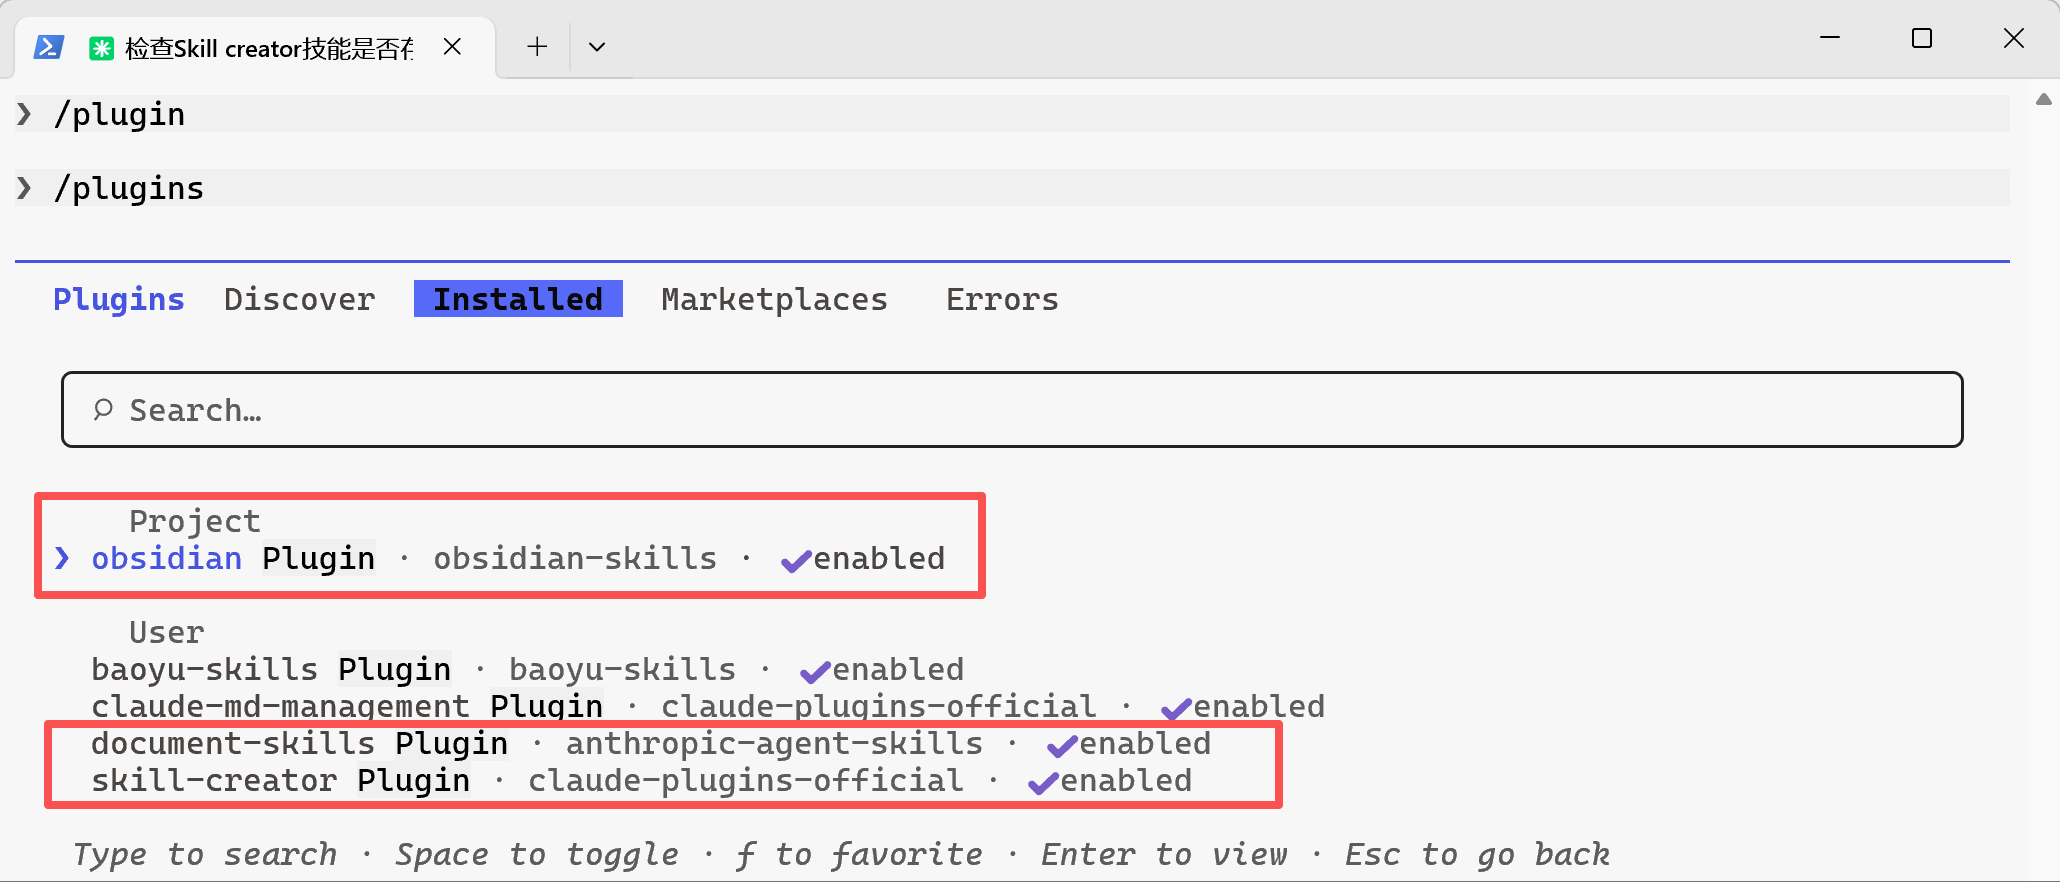Click claude-plugins-official in claude-md-management row
Image resolution: width=2060 pixels, height=882 pixels.
tap(879, 706)
